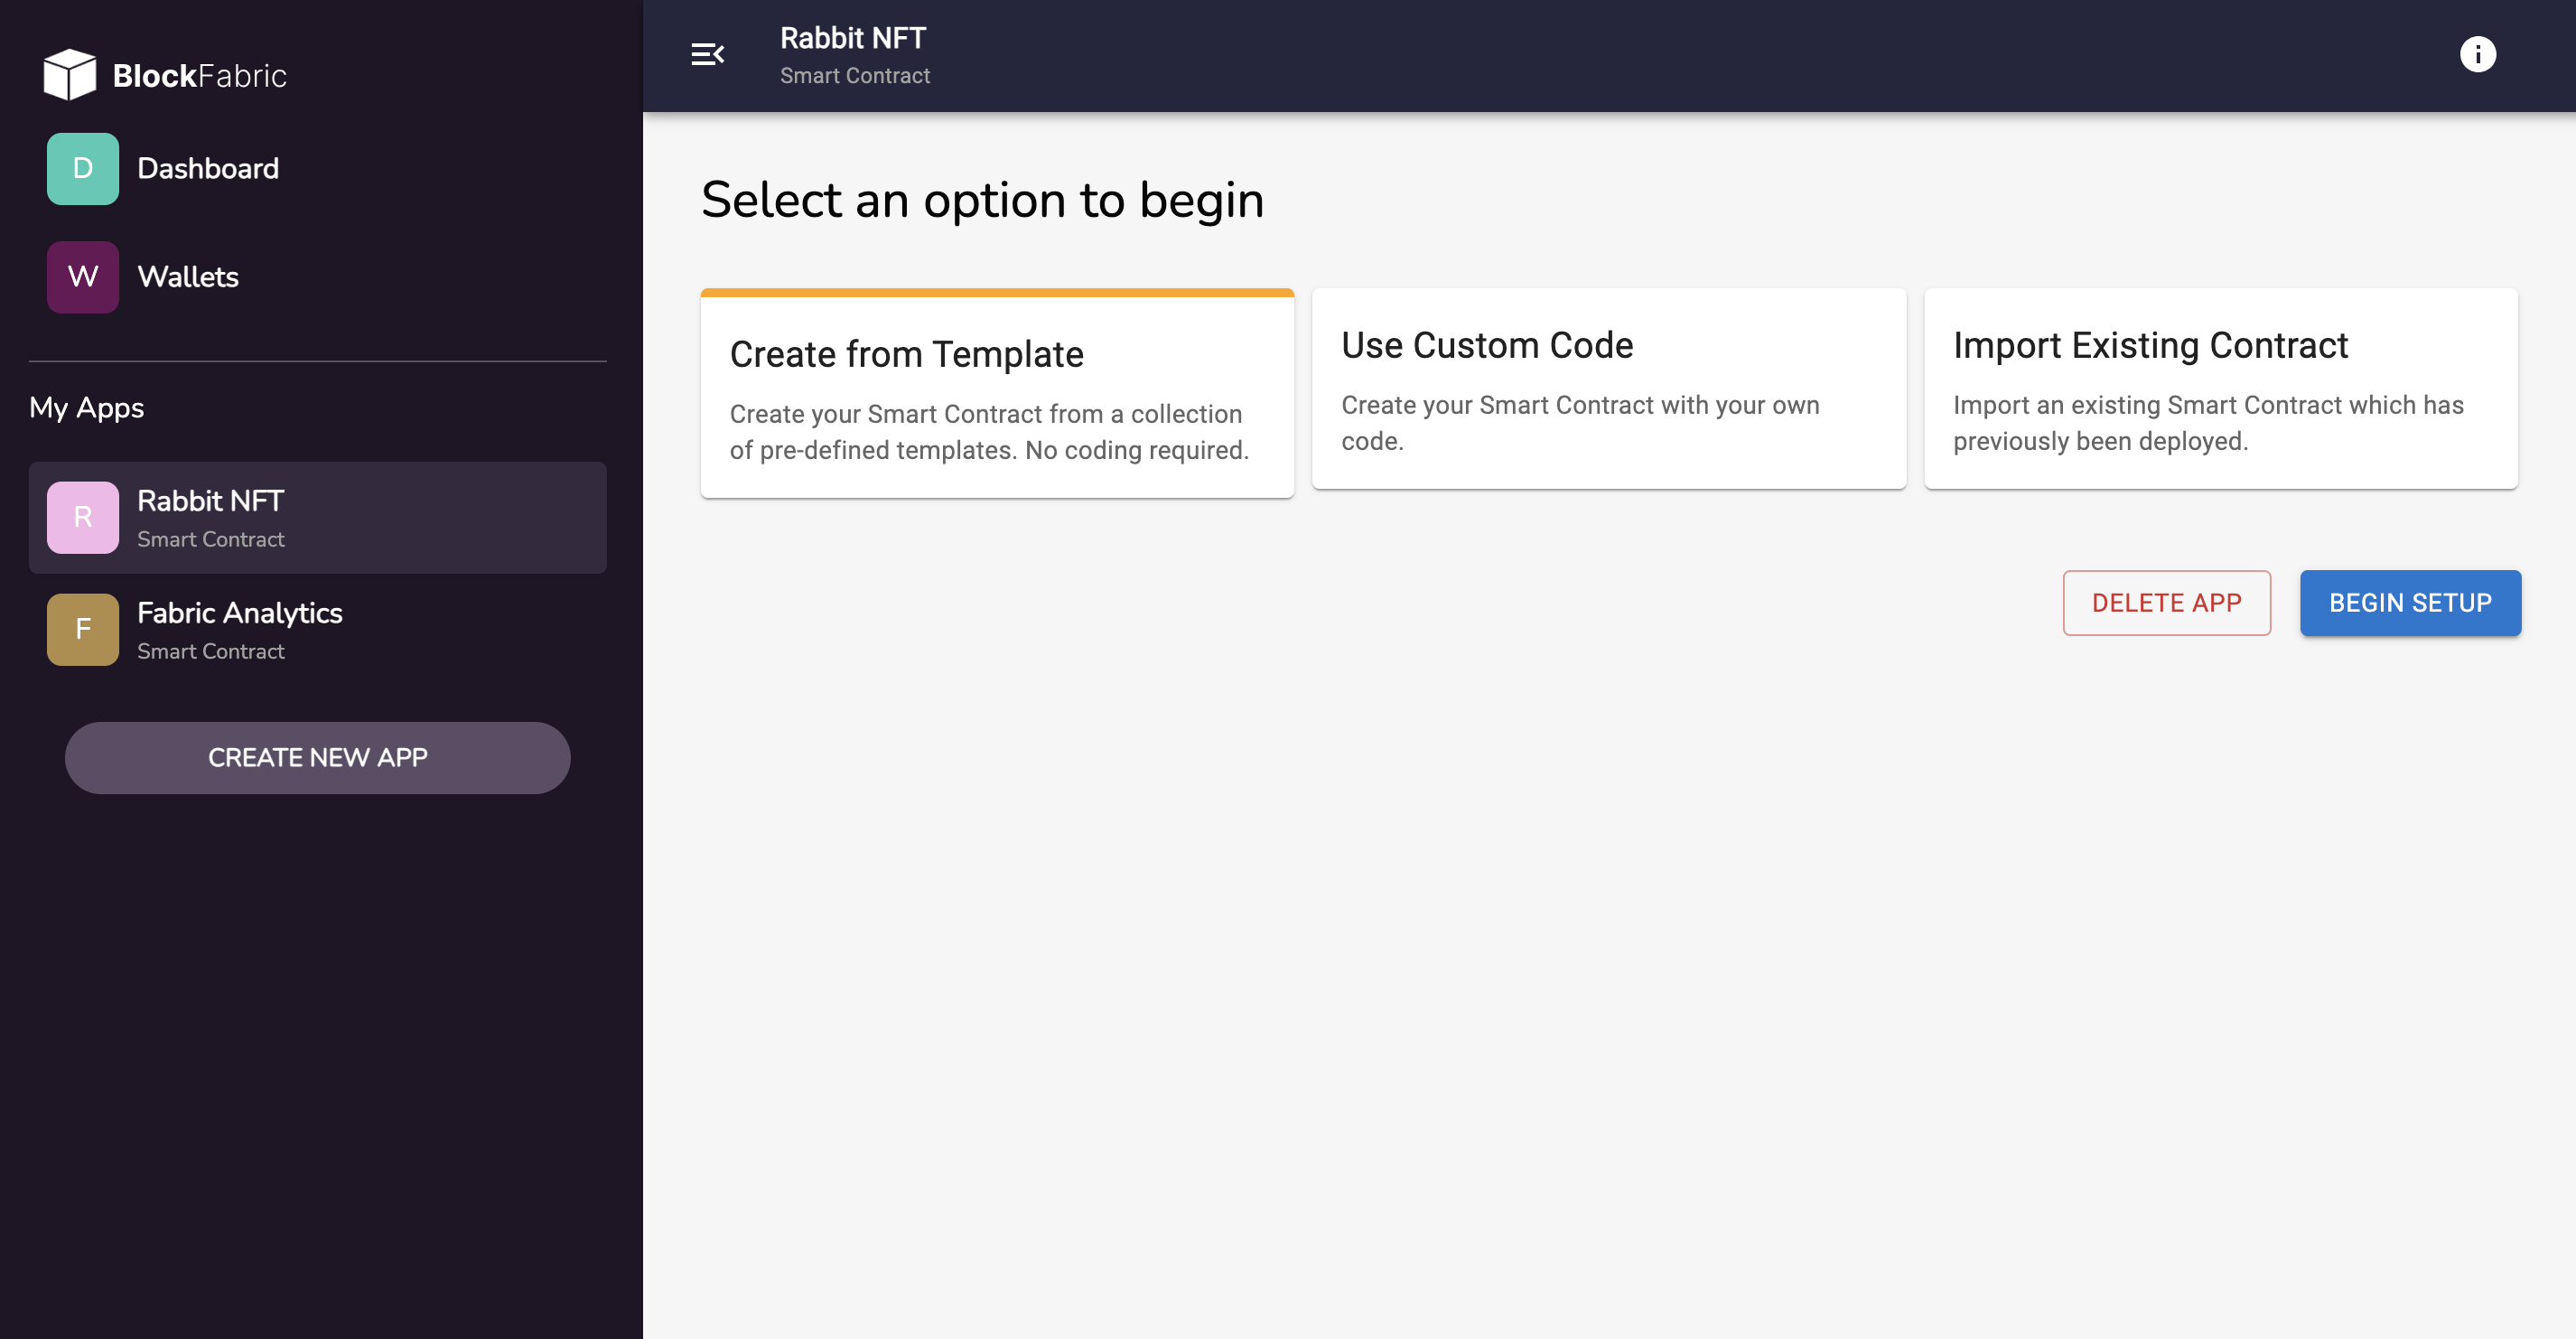Viewport: 2576px width, 1339px height.
Task: Click the BEGIN SETUP button
Action: [2410, 602]
